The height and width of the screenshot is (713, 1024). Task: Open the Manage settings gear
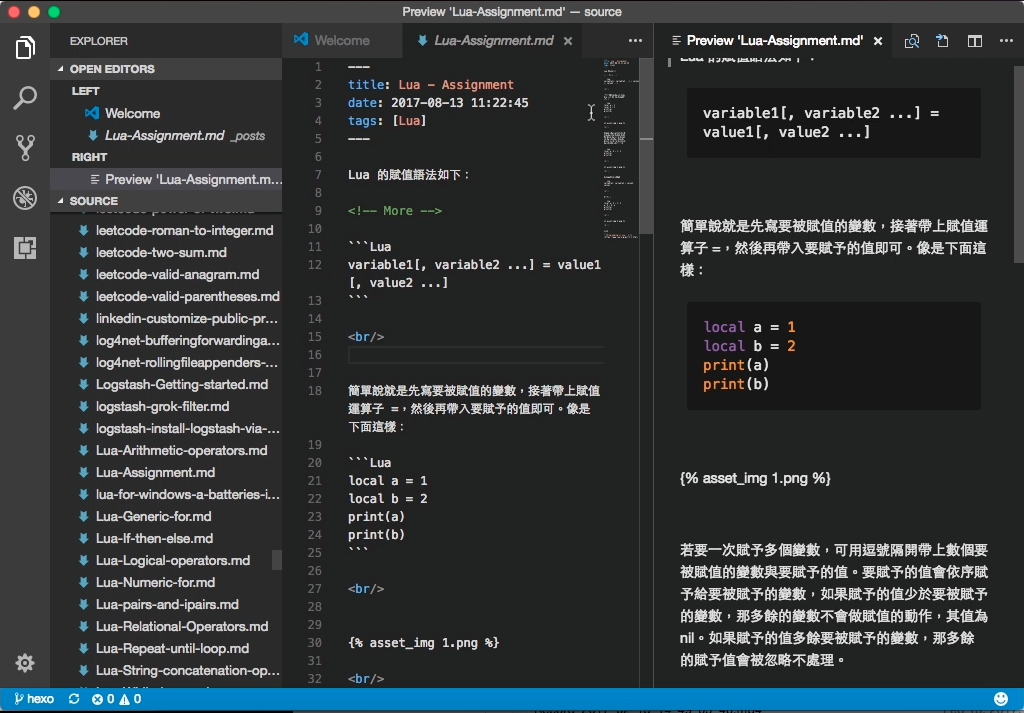[x=25, y=663]
